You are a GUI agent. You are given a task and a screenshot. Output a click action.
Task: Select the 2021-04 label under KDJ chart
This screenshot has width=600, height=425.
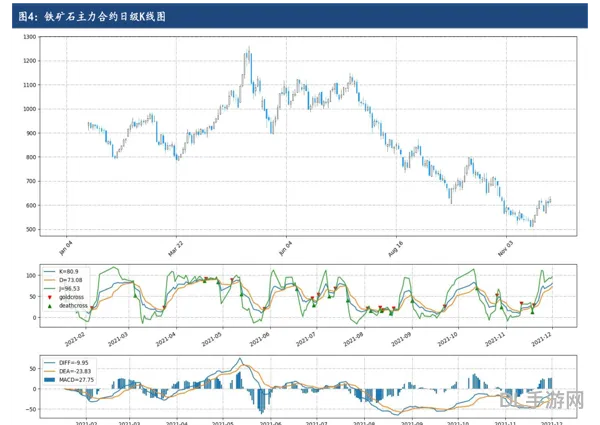click(x=165, y=339)
